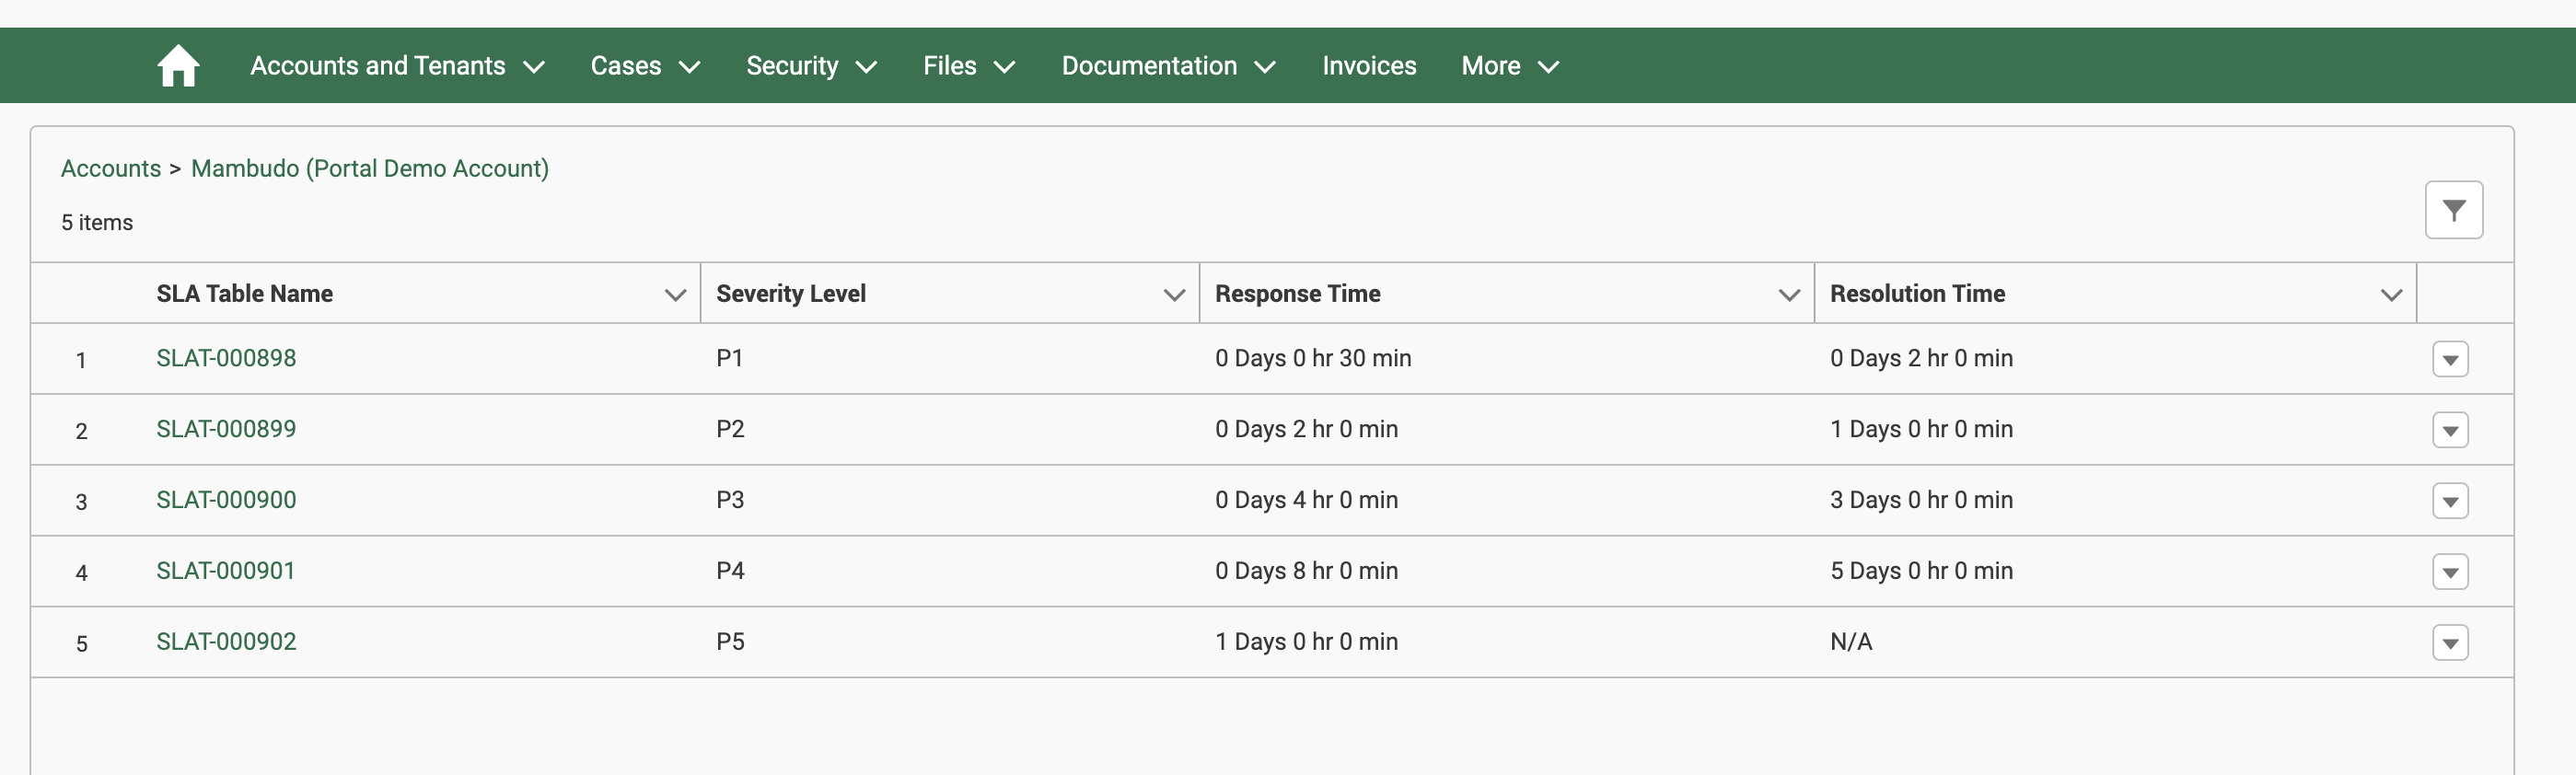Open Response Time column menu chevron
The height and width of the screenshot is (775, 2576).
(x=1789, y=295)
